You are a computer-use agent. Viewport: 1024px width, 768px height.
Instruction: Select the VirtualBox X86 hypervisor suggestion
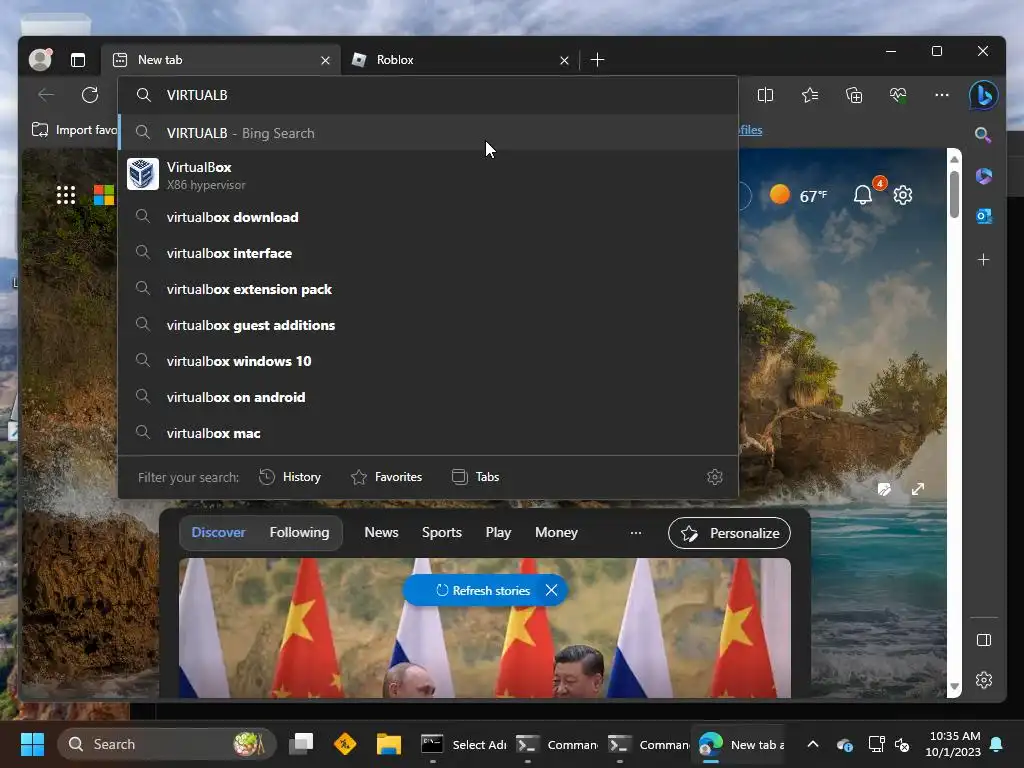pyautogui.click(x=428, y=175)
